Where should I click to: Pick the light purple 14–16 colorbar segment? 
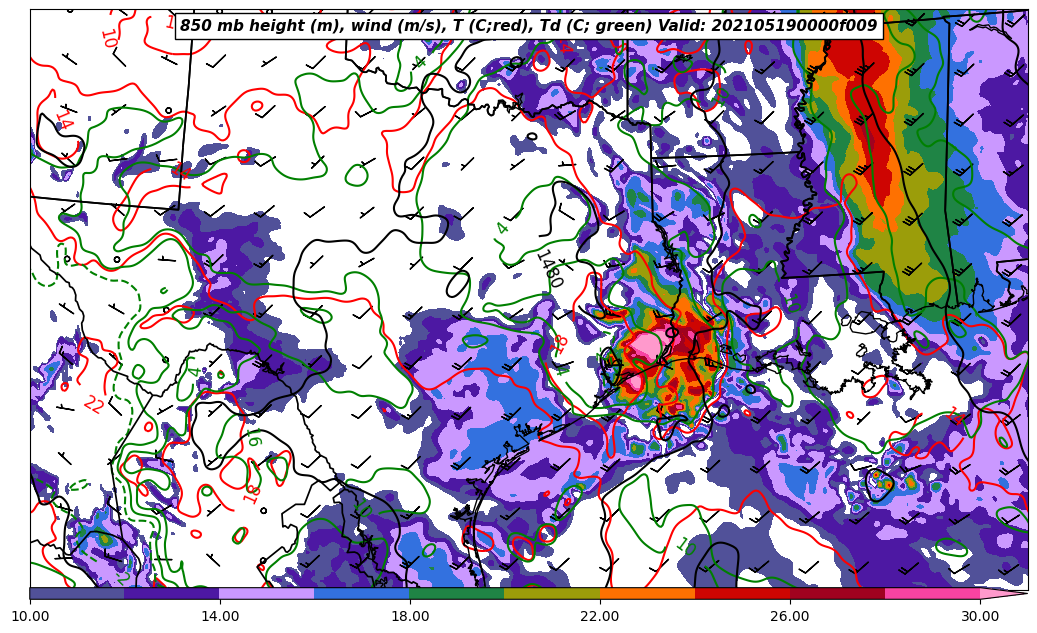click(x=266, y=593)
